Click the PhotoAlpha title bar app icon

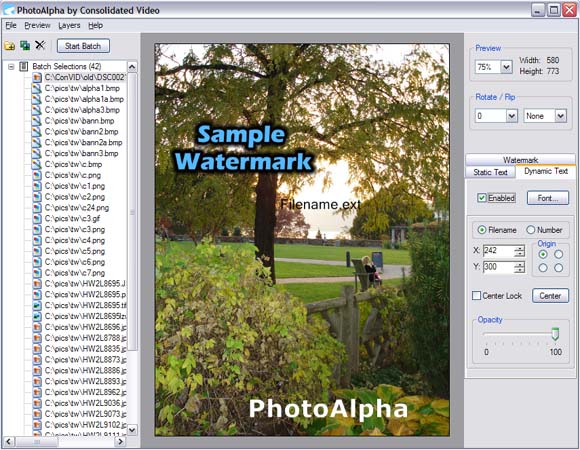(8, 9)
